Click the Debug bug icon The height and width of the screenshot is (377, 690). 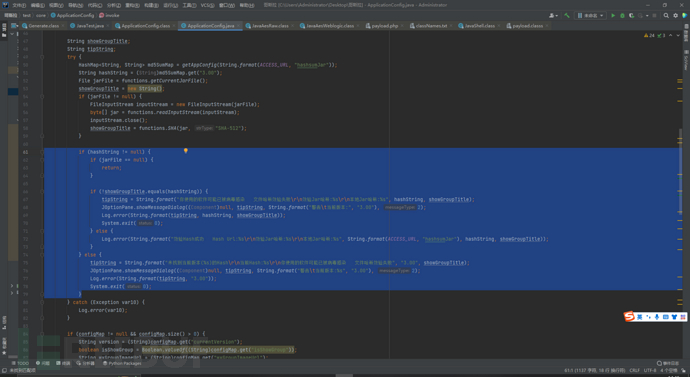click(622, 15)
